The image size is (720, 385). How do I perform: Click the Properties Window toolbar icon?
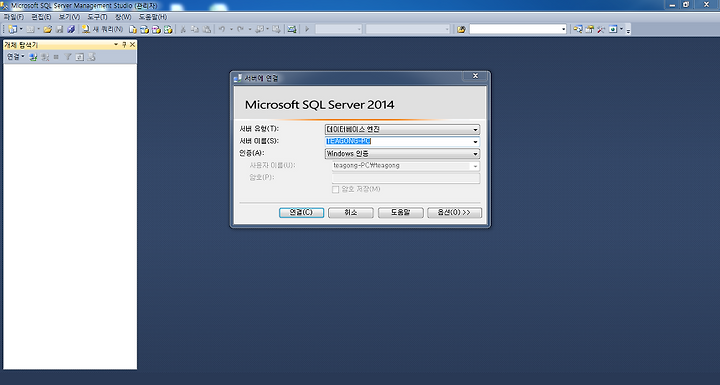590,29
